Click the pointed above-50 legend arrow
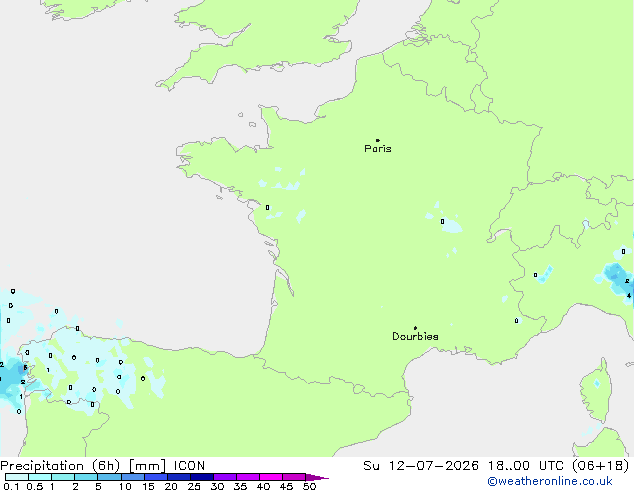This screenshot has width=634, height=490. pyautogui.click(x=317, y=477)
